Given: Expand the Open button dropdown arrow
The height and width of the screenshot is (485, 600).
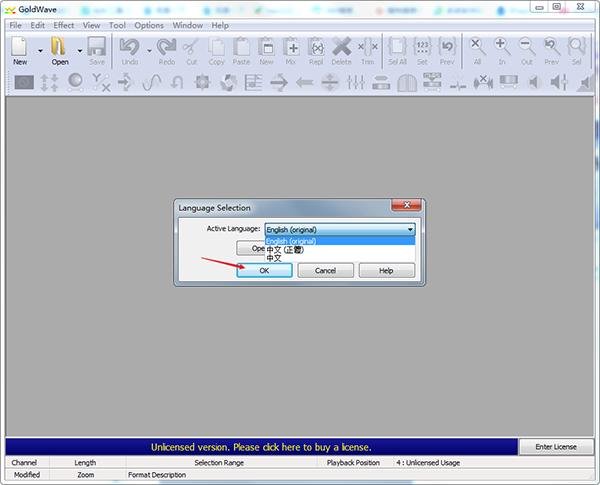Looking at the screenshot, I should pos(80,51).
